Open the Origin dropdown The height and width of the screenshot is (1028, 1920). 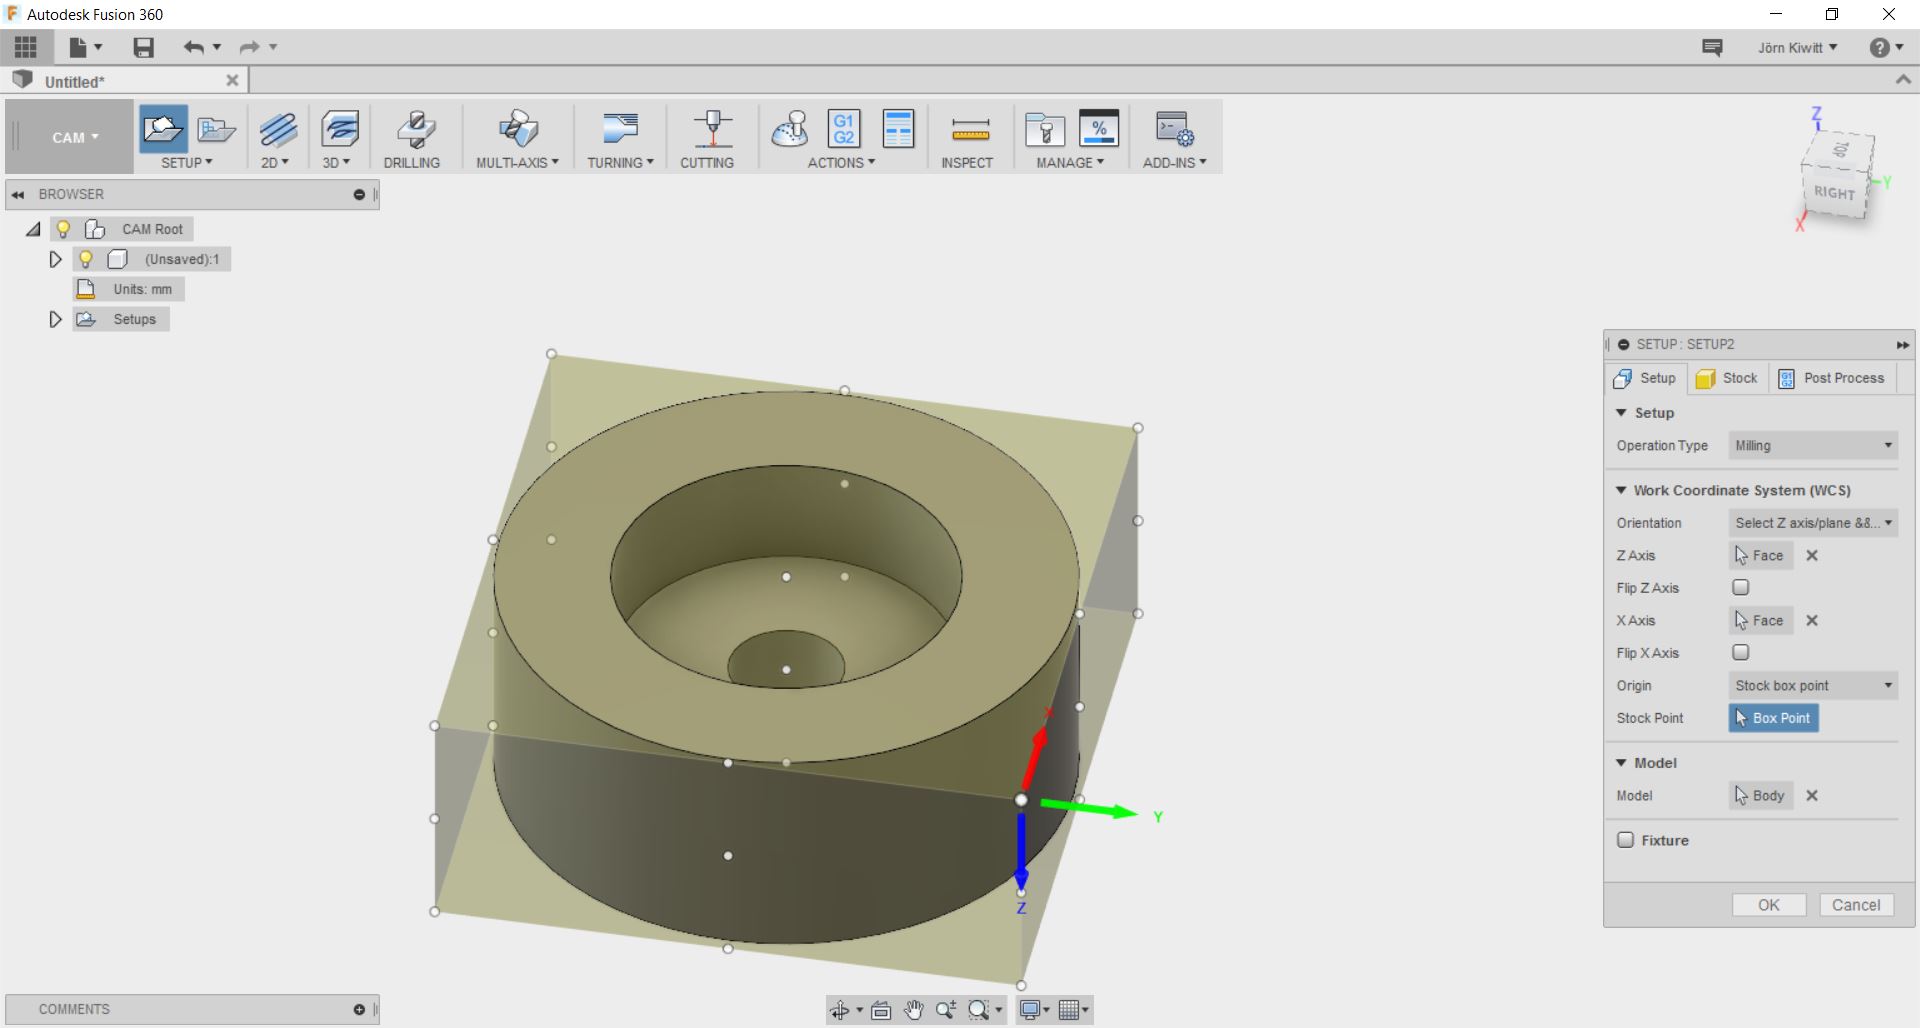[1813, 686]
